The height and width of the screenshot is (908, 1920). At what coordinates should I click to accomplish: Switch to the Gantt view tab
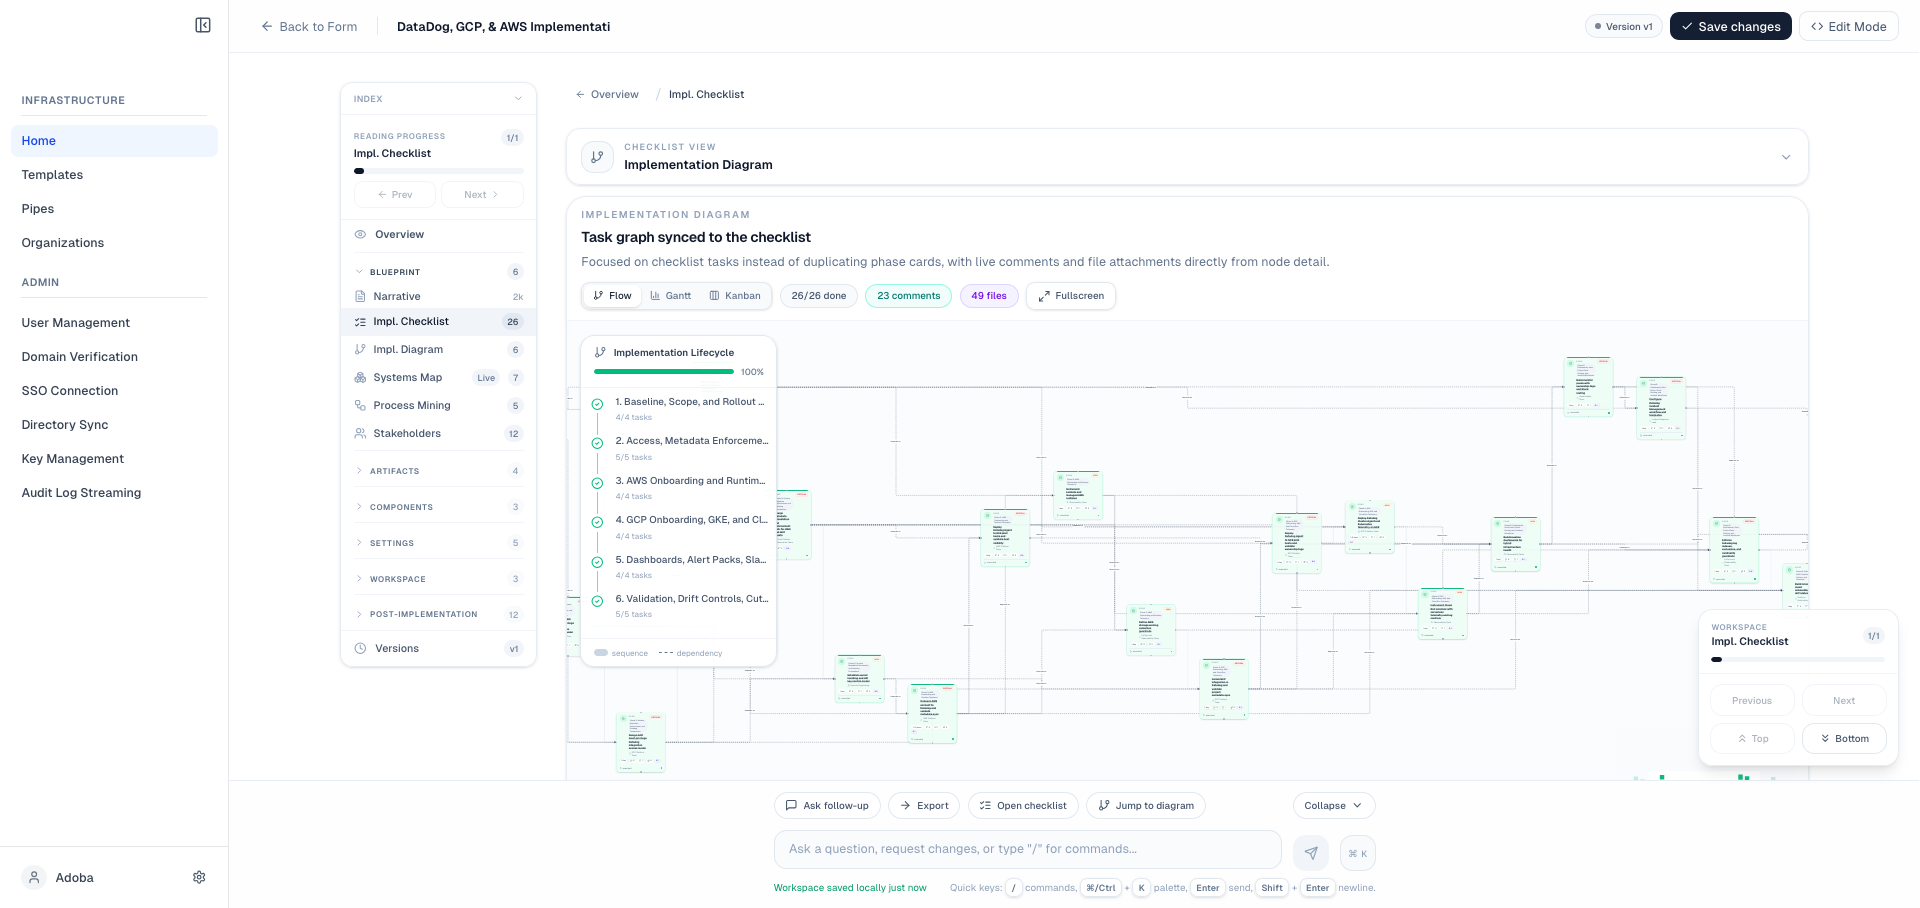(x=670, y=296)
